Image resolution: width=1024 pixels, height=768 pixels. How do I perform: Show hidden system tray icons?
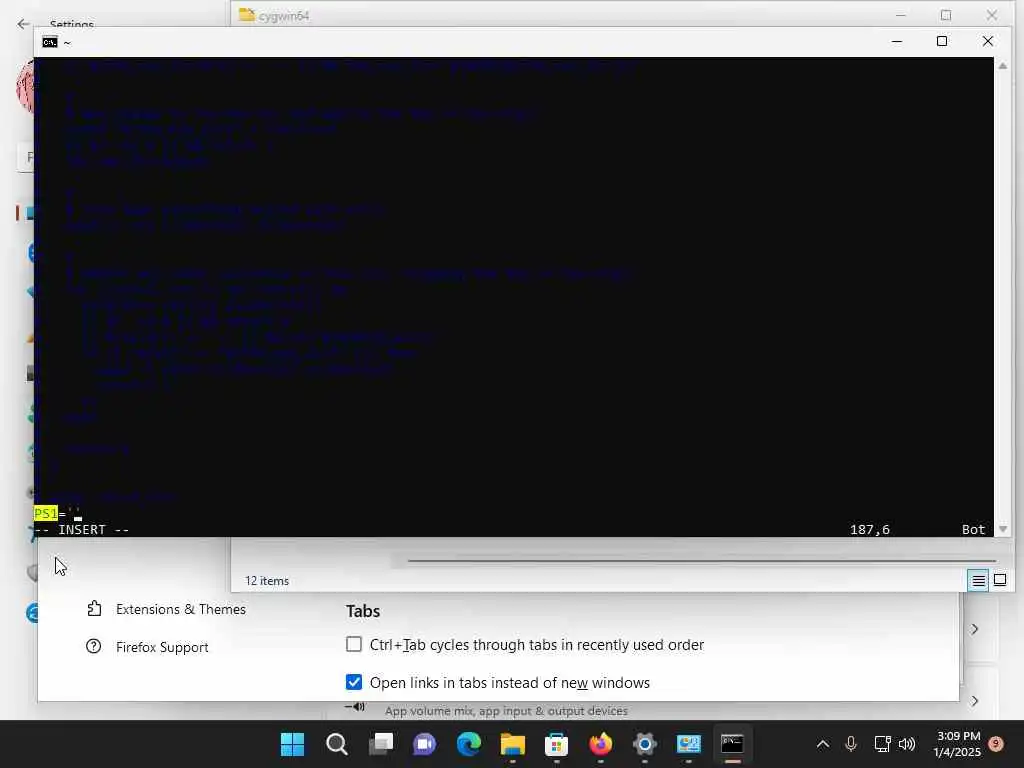click(x=823, y=744)
